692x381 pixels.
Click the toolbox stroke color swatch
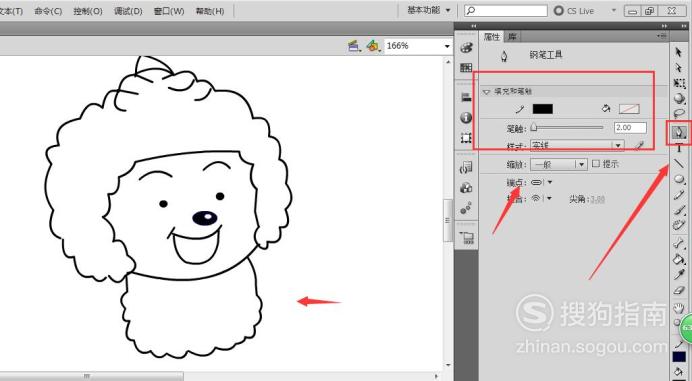click(x=679, y=356)
